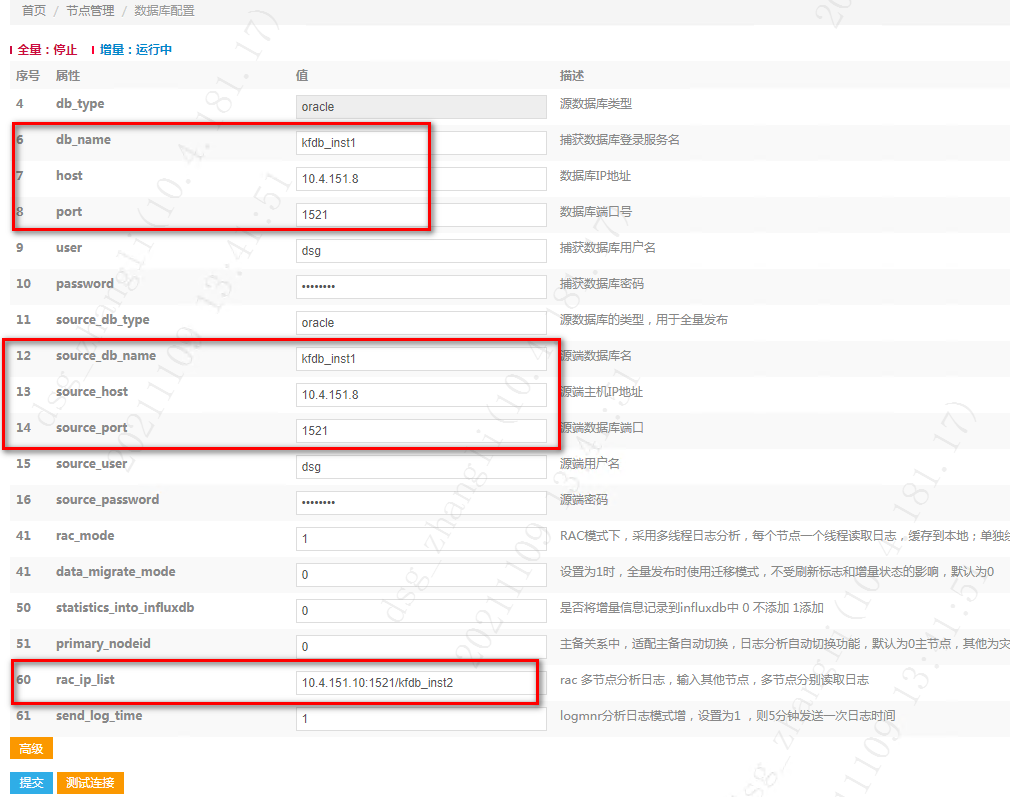Click the 提交 submit button

[31, 783]
